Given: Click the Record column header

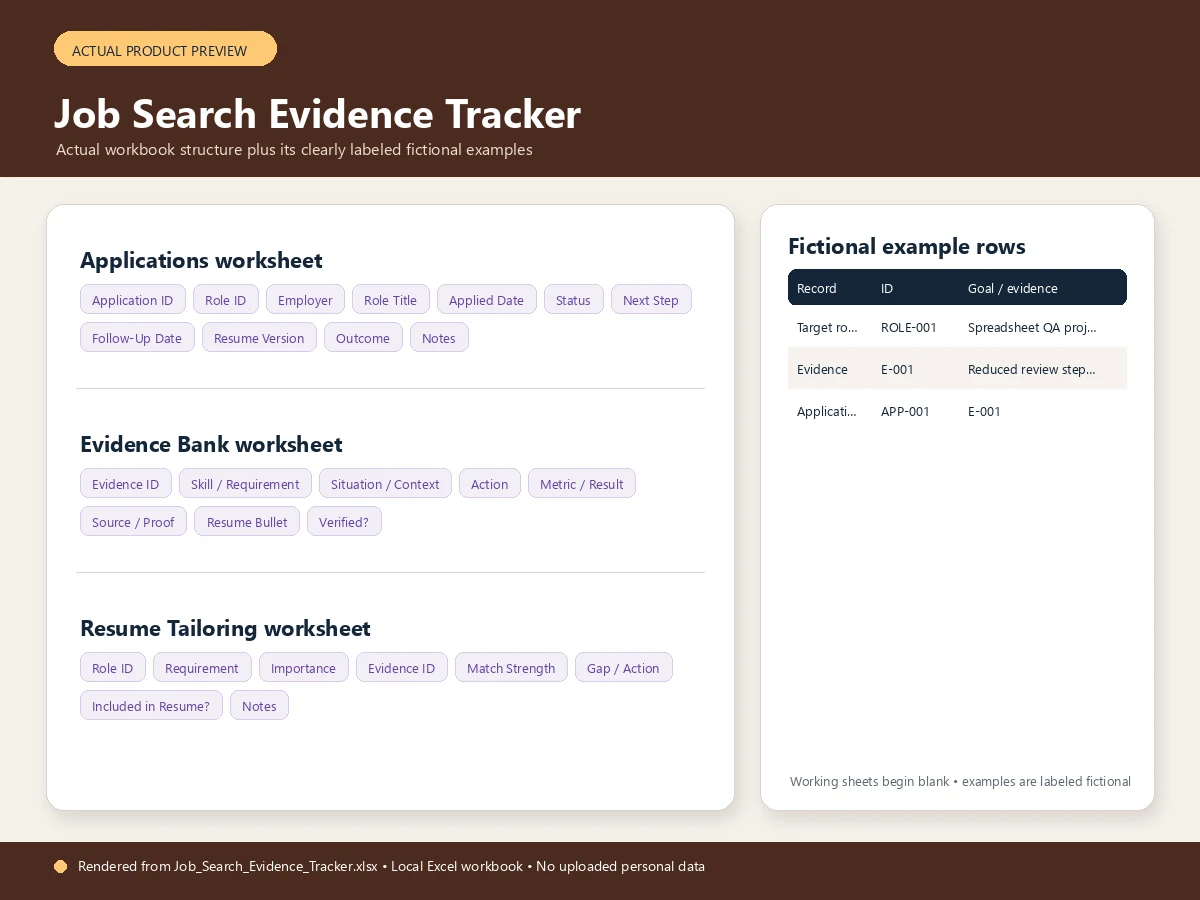Looking at the screenshot, I should point(817,288).
